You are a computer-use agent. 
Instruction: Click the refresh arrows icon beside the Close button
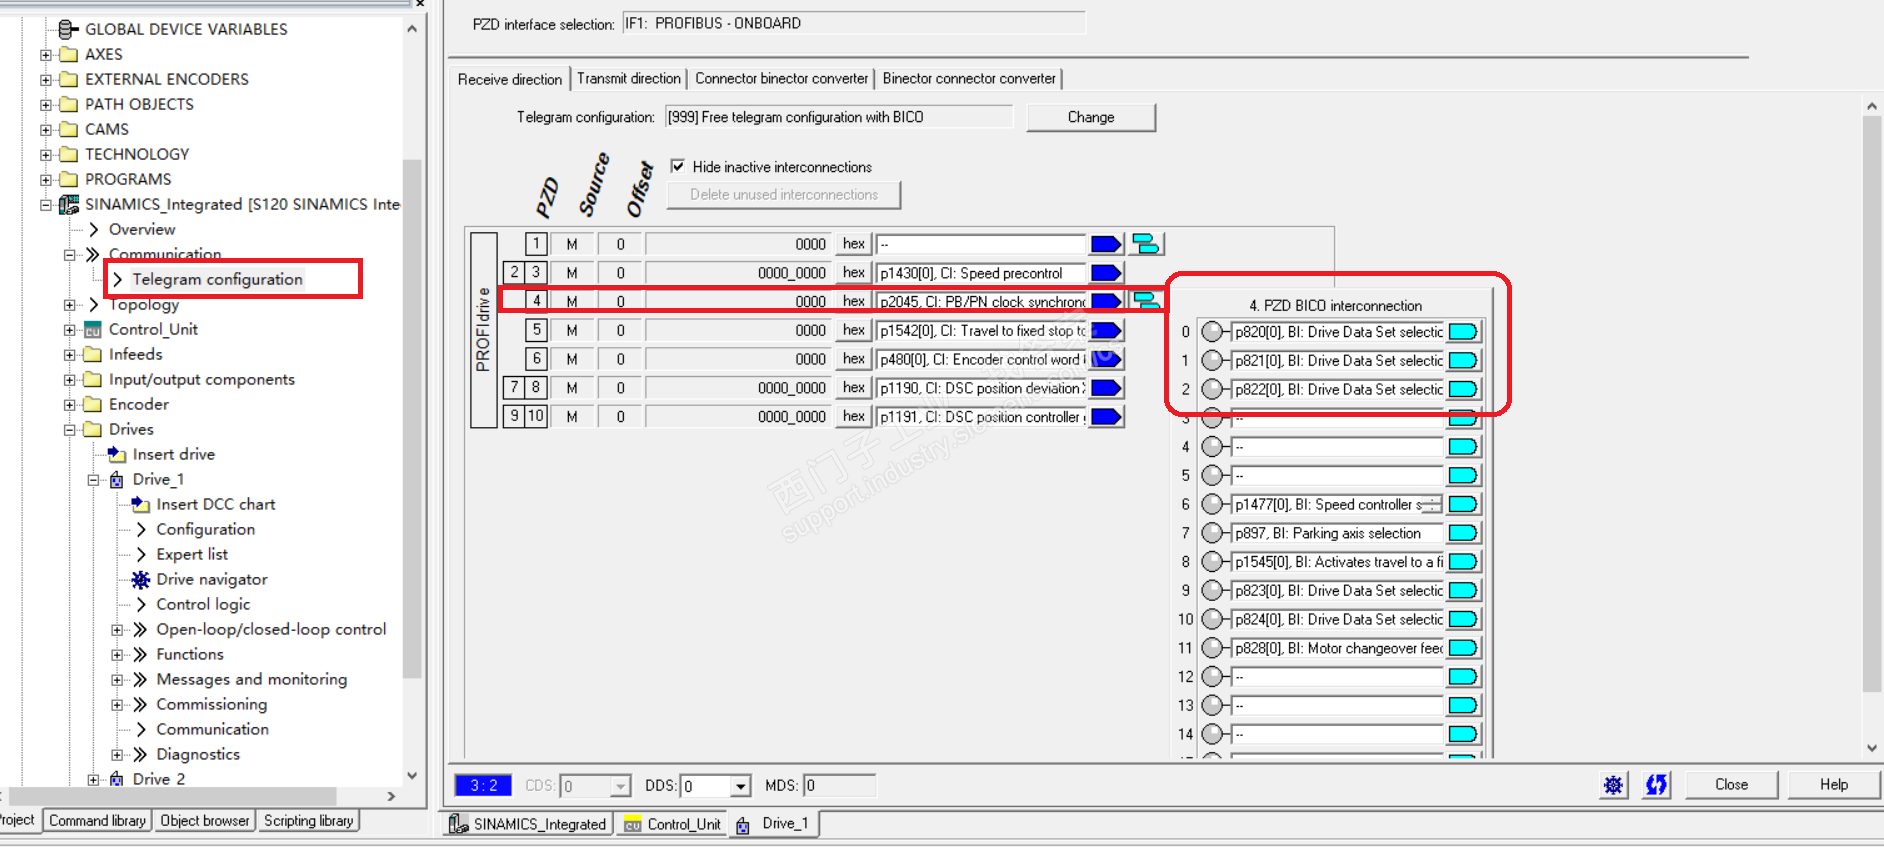pyautogui.click(x=1656, y=785)
